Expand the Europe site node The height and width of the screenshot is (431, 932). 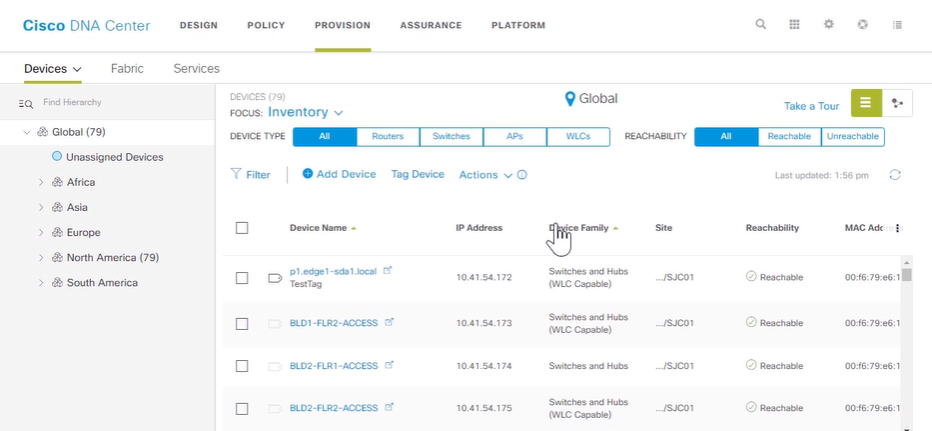(x=41, y=232)
